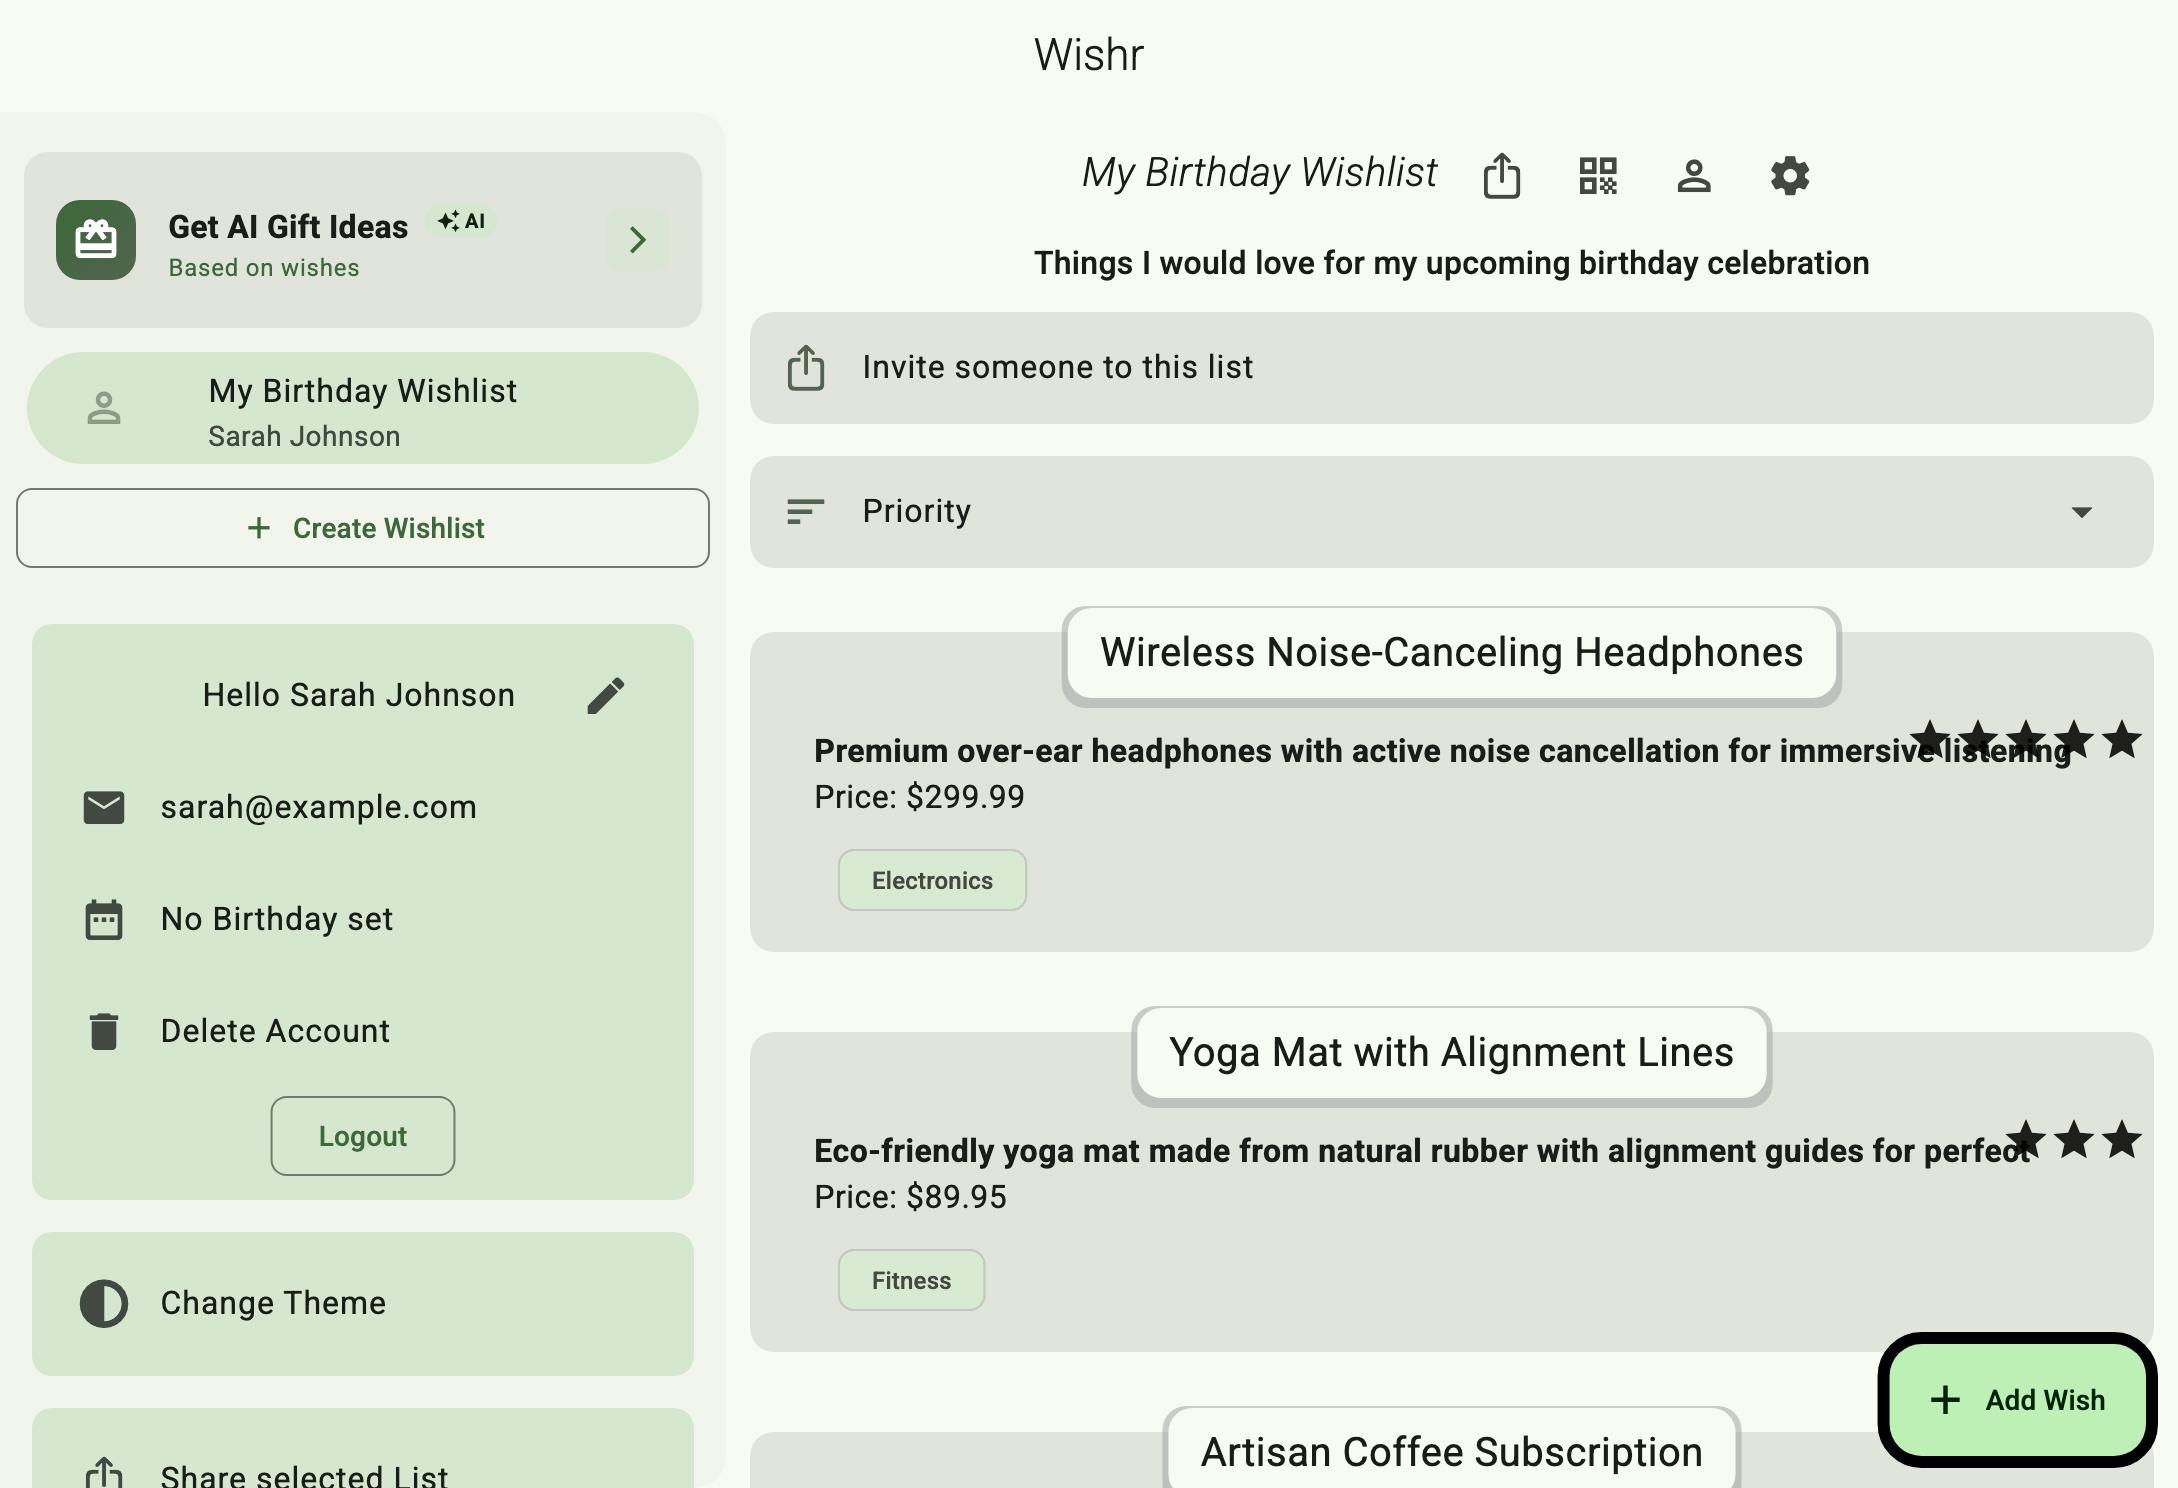
Task: Click the trash icon for Delete Account
Action: click(104, 1031)
